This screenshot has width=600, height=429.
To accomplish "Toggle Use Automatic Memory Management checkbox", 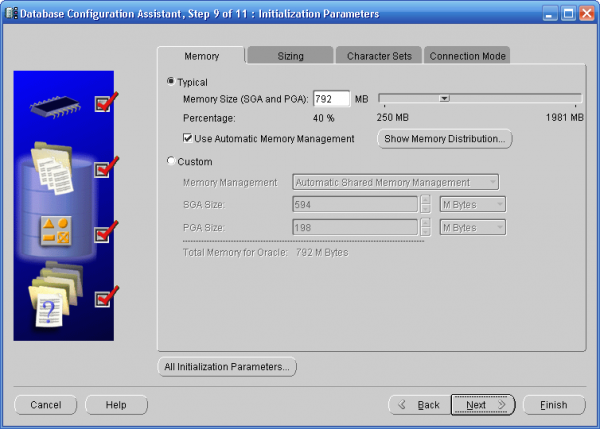I will point(188,138).
